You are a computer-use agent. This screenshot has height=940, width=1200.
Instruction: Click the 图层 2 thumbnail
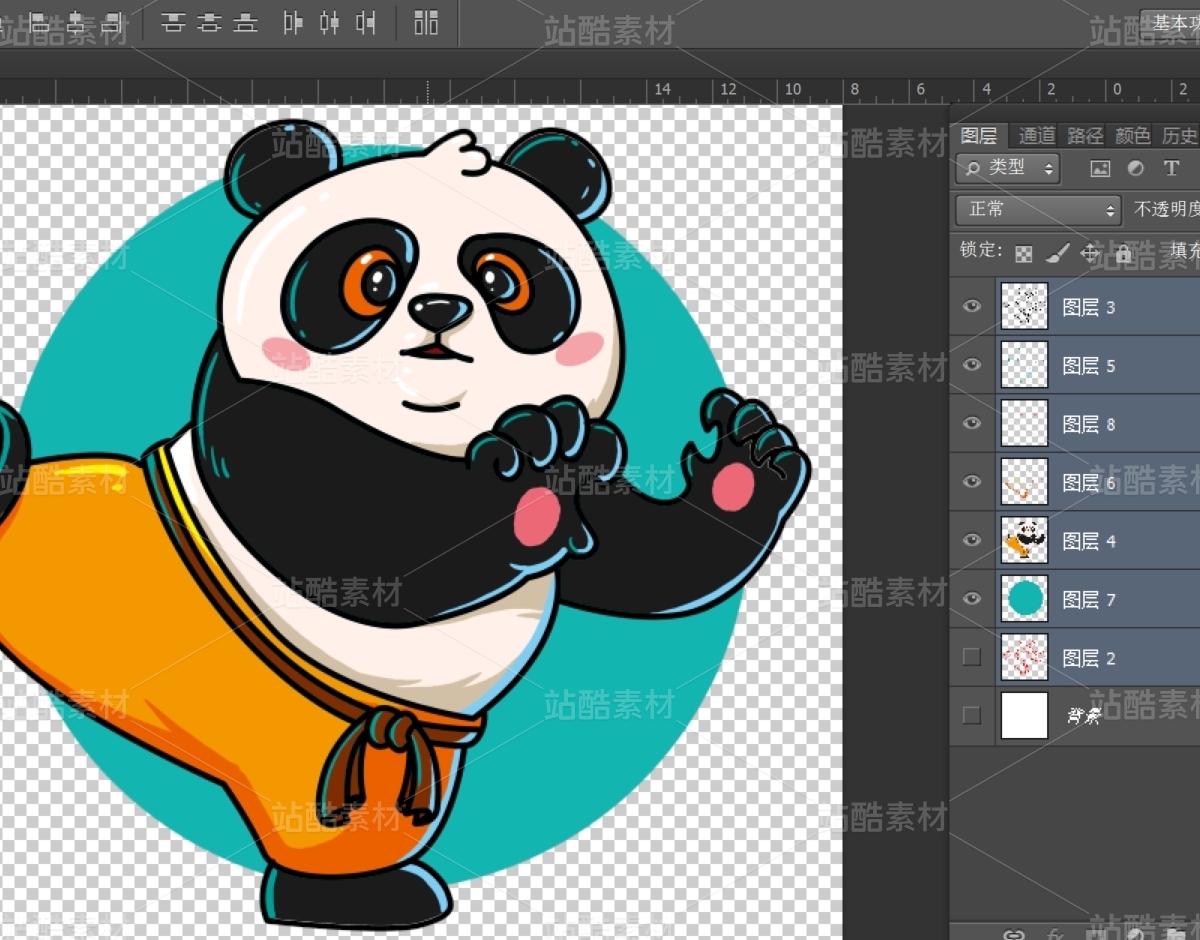(x=1024, y=657)
